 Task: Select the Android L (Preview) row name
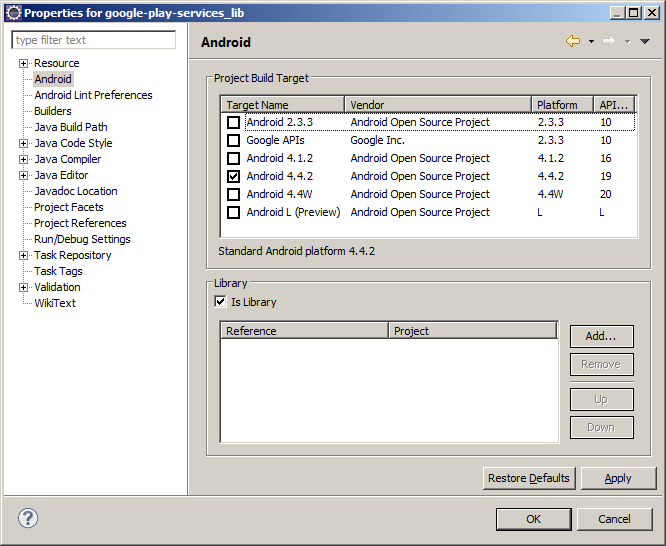[293, 212]
